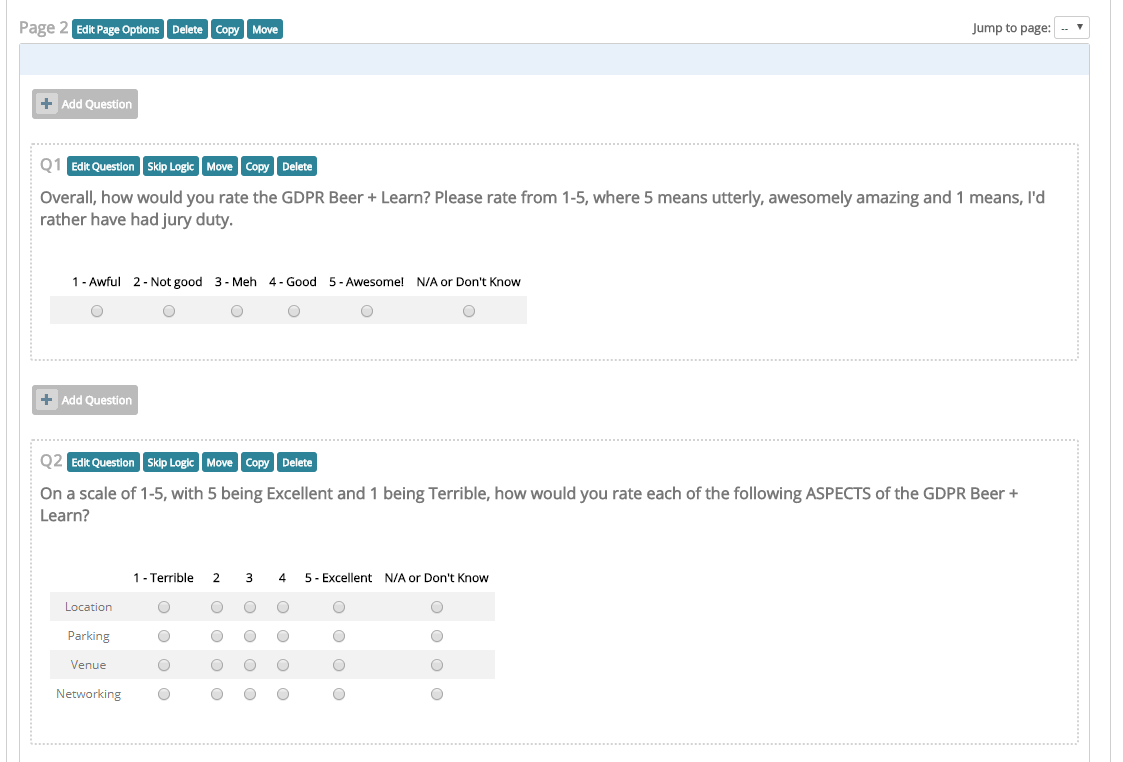Rate Location as '5 - Excellent'

pos(339,607)
